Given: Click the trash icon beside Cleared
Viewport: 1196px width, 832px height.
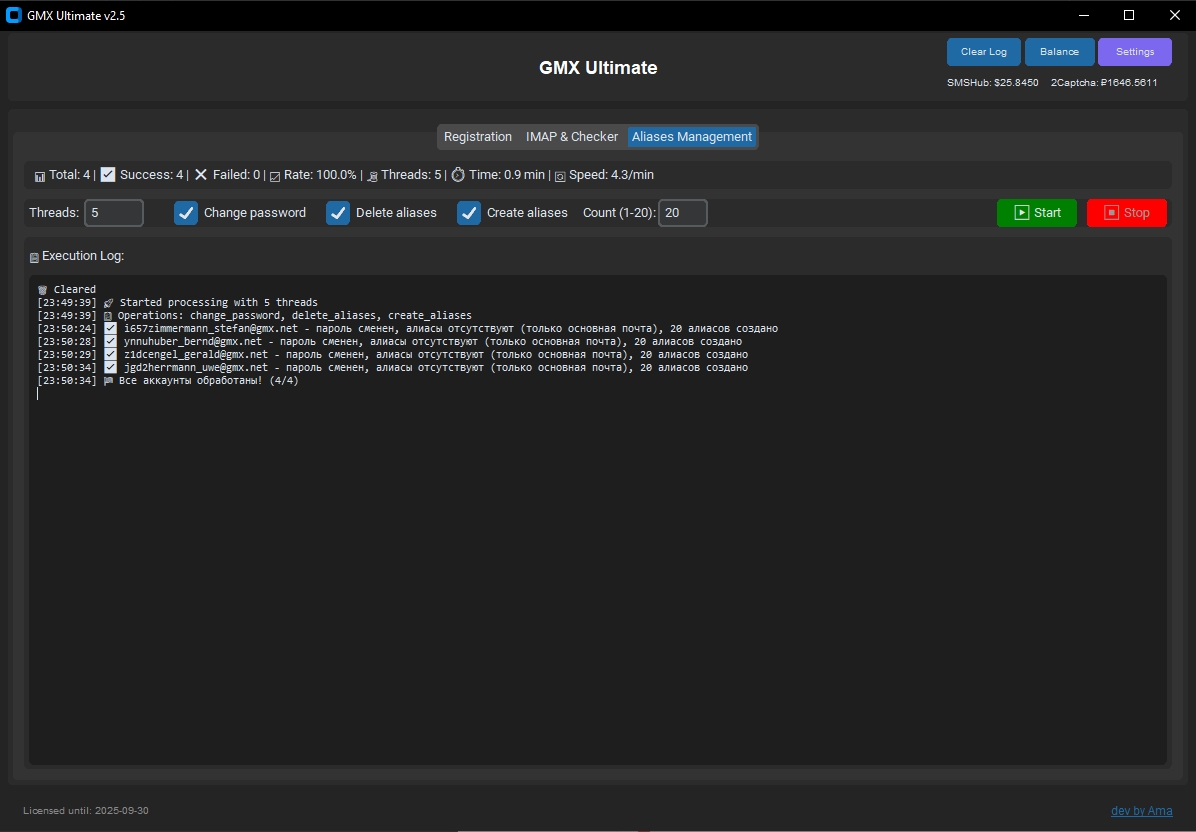Looking at the screenshot, I should click(43, 290).
